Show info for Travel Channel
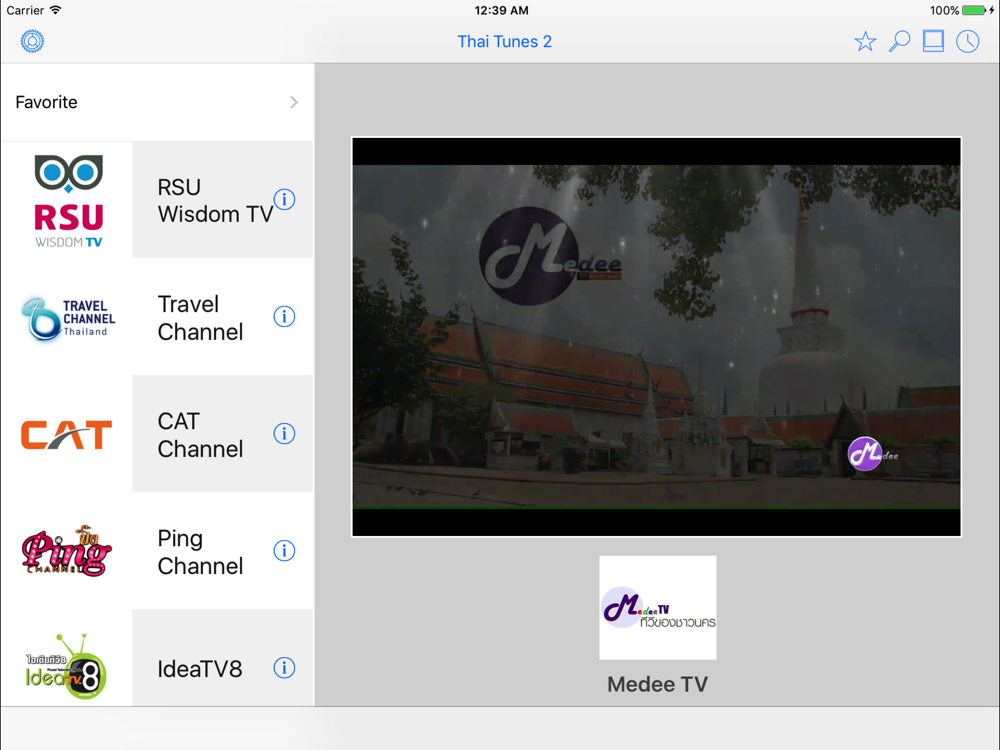 (x=284, y=316)
